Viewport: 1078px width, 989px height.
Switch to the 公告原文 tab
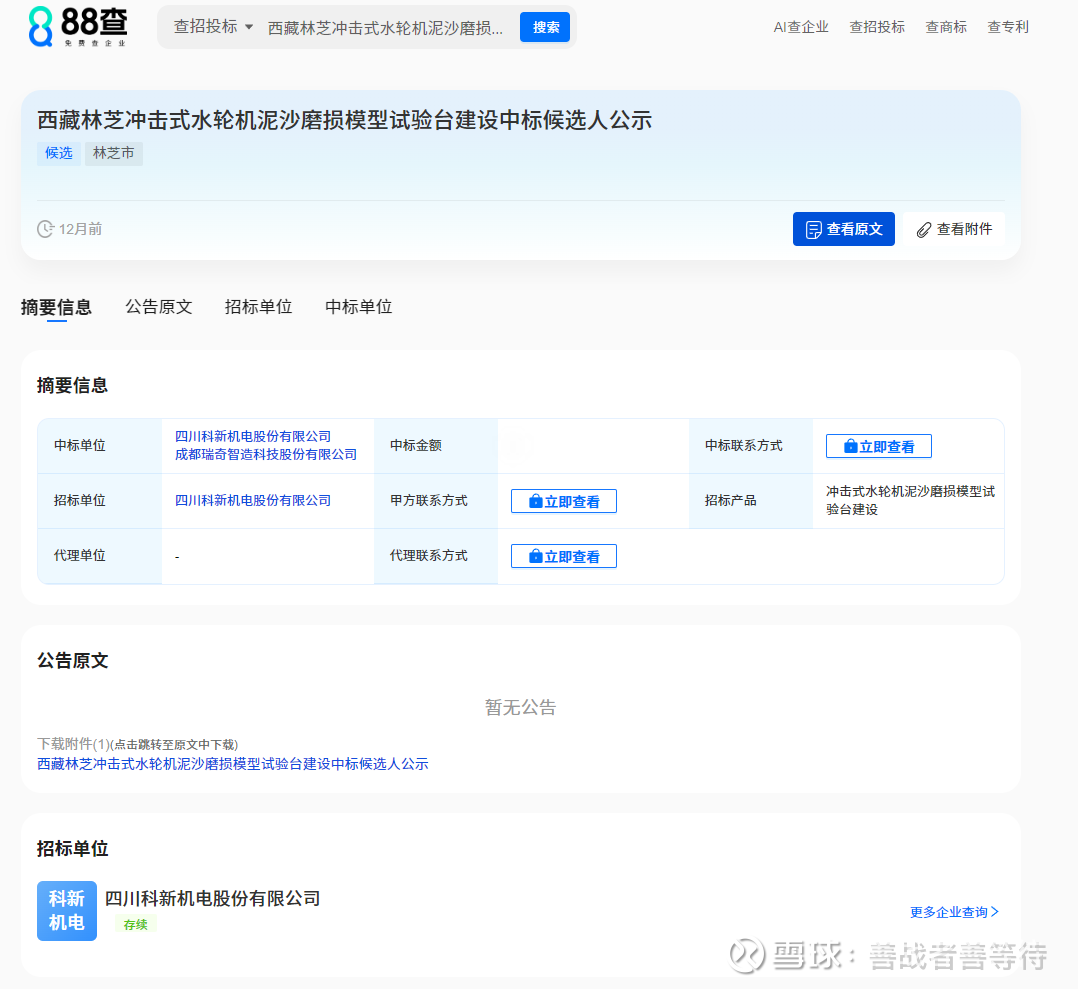[x=158, y=307]
